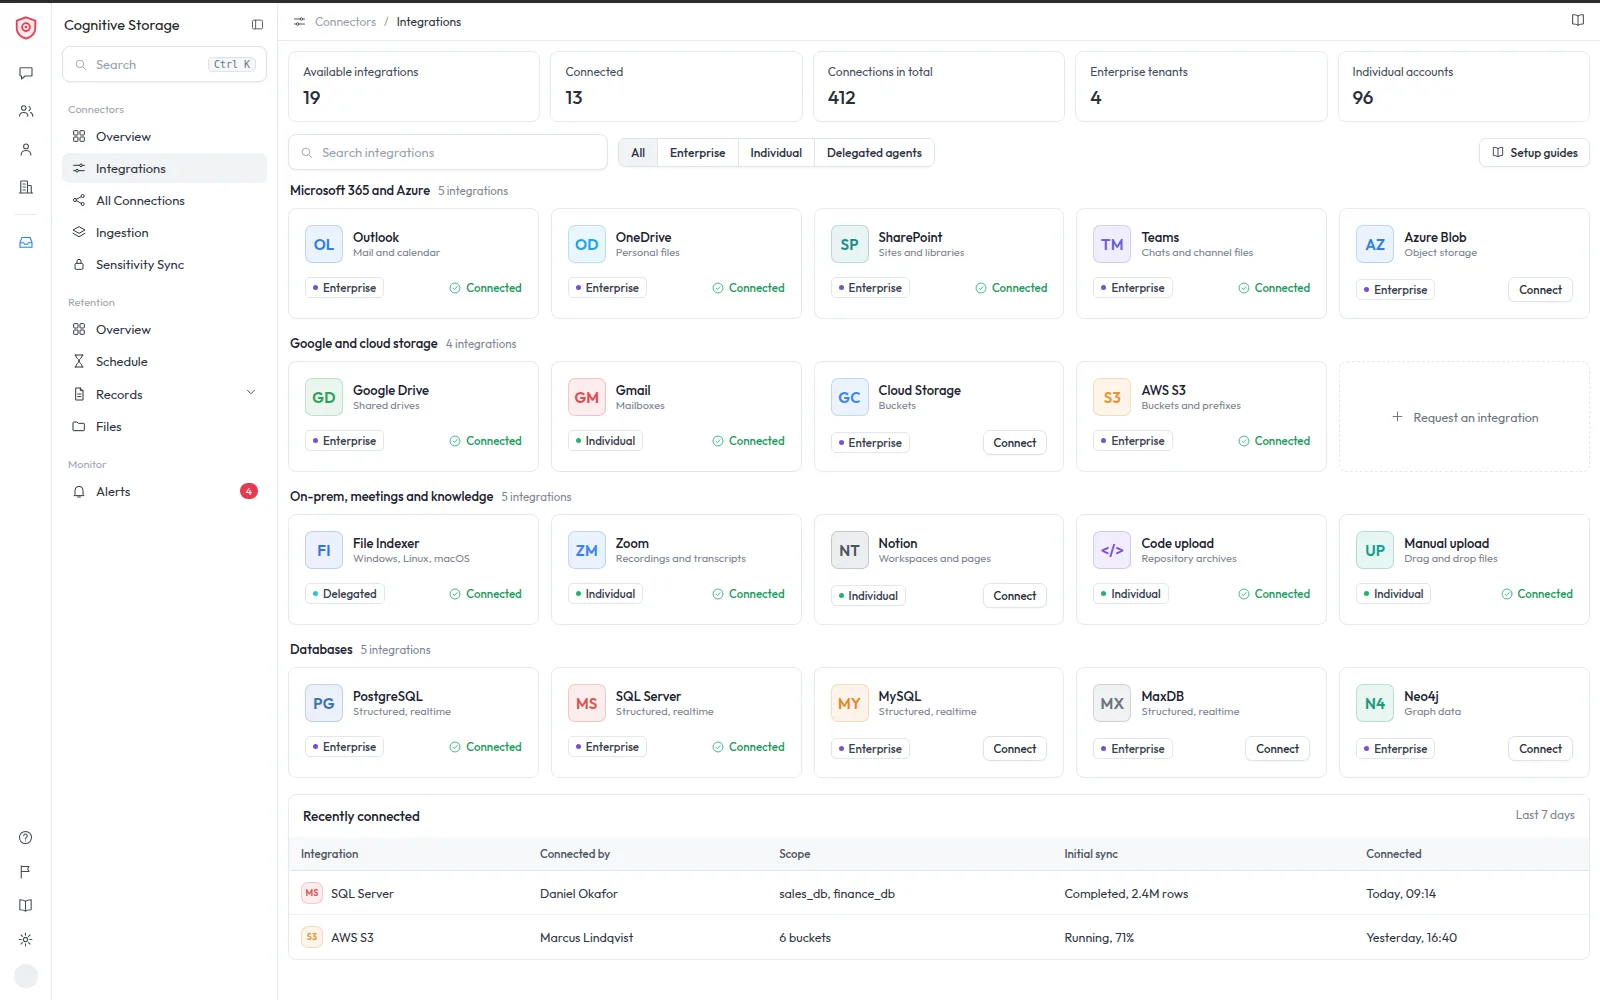Select the Enterprise filter tab
The width and height of the screenshot is (1600, 1000).
698,153
